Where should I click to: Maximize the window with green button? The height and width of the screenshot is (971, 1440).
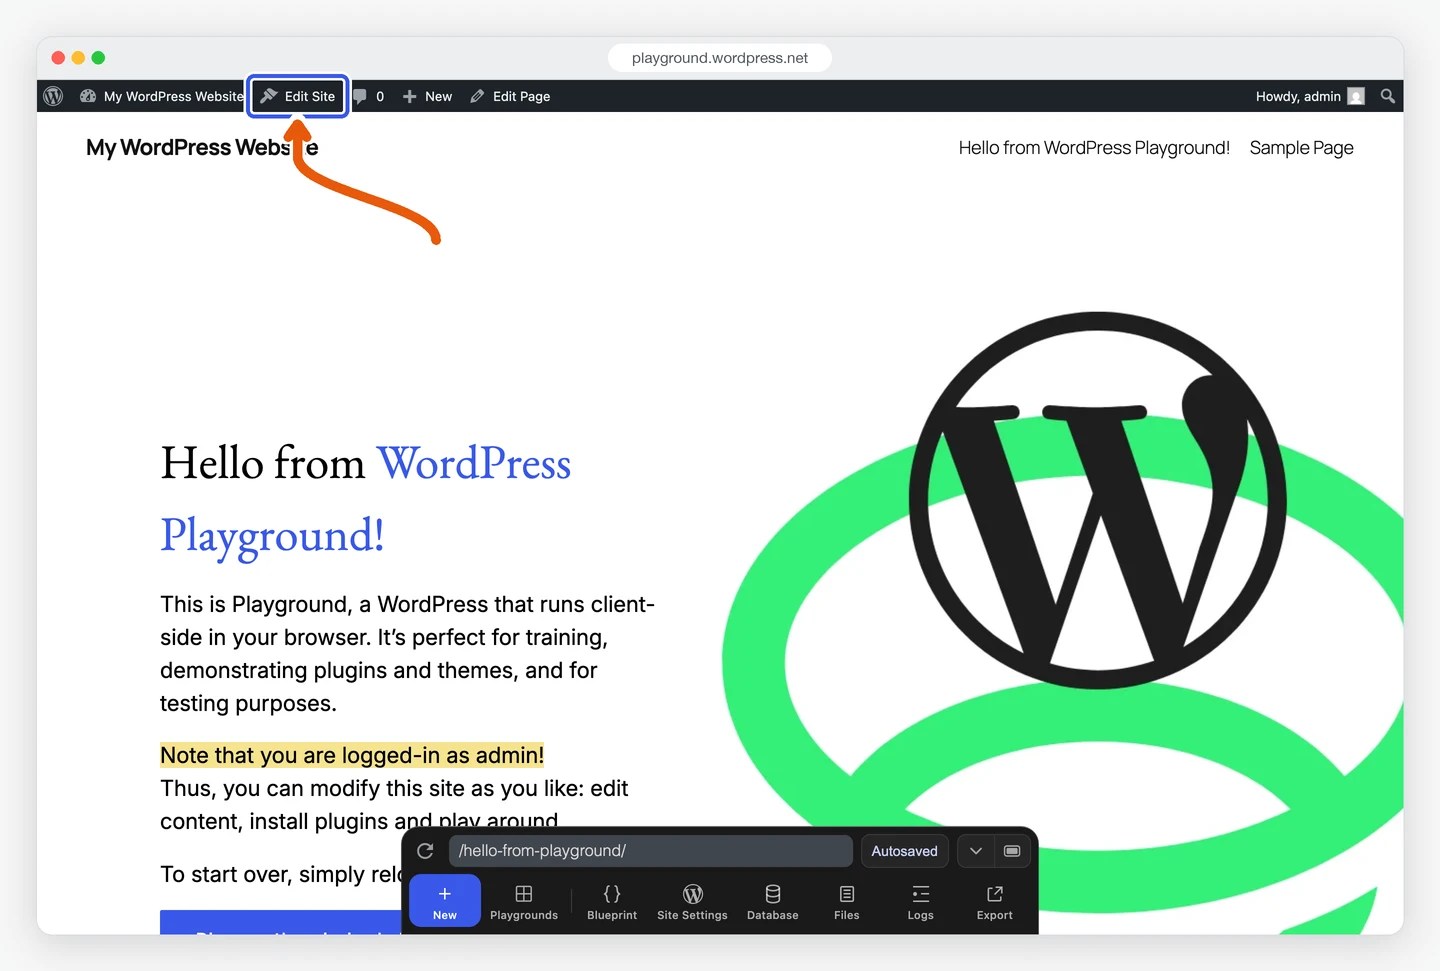tap(98, 58)
